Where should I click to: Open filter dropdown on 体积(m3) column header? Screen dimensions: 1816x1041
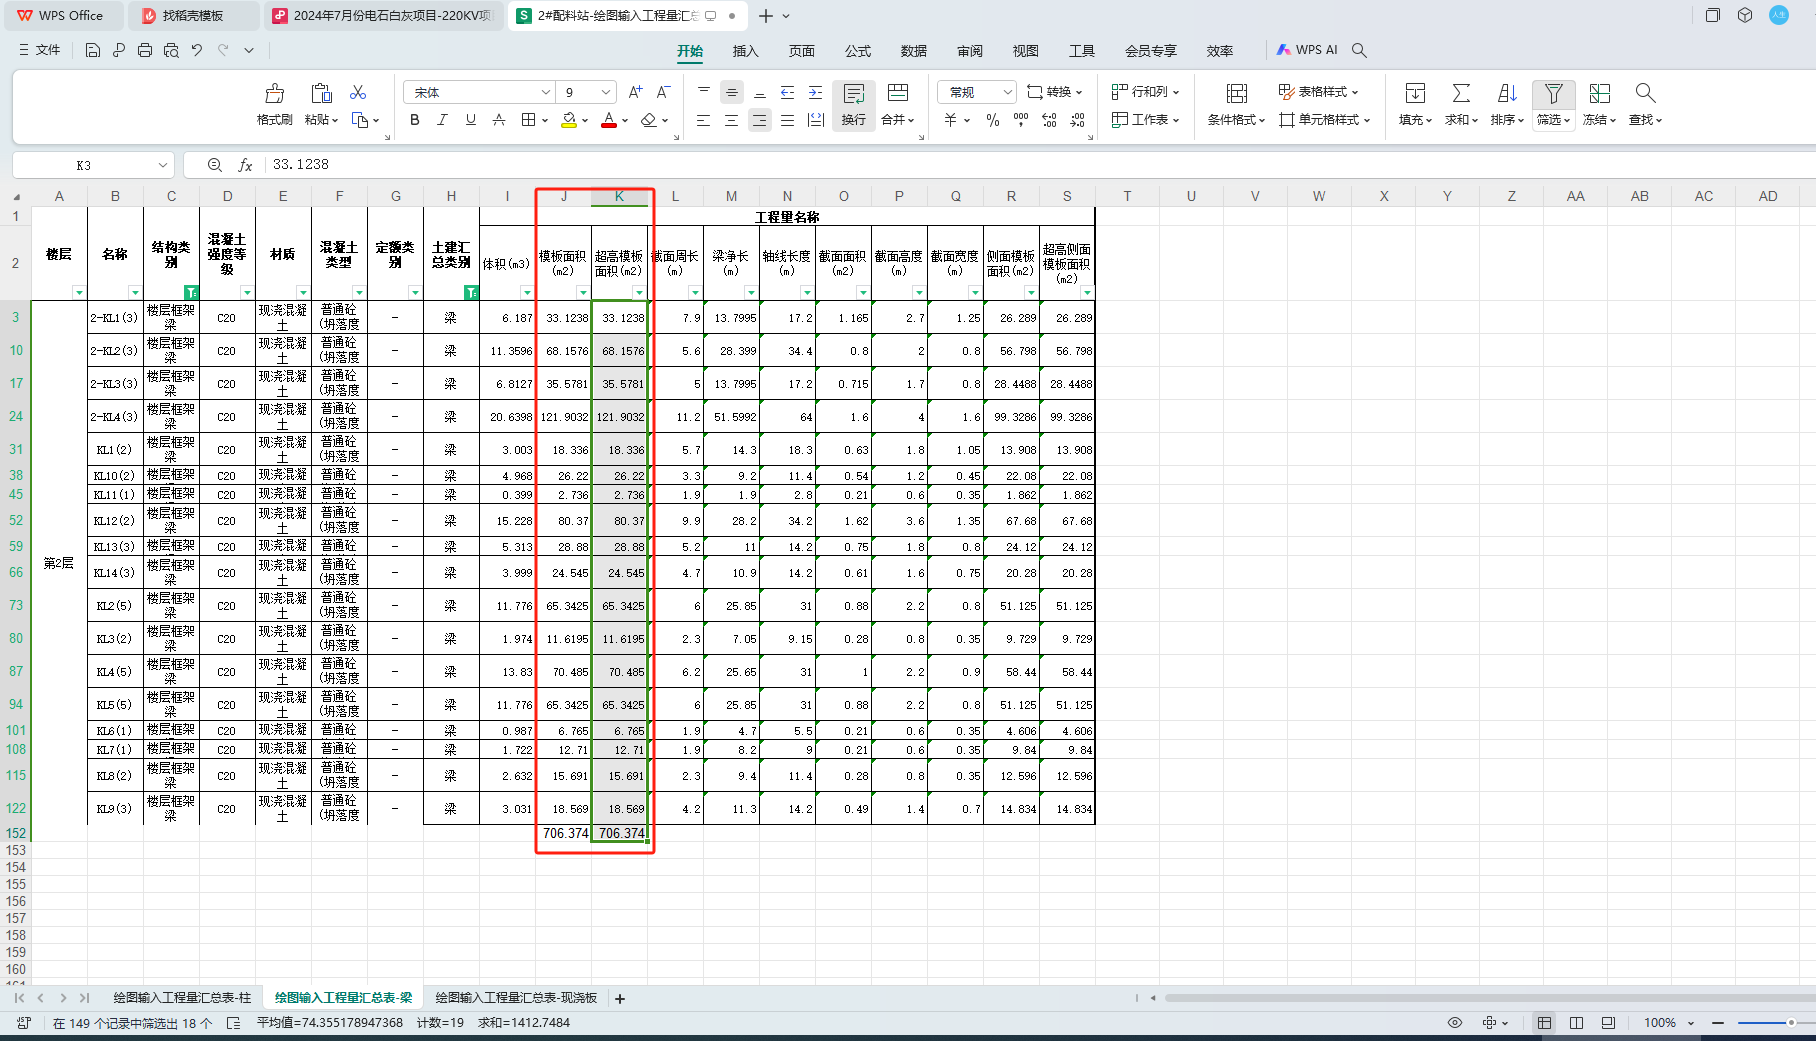[x=527, y=293]
